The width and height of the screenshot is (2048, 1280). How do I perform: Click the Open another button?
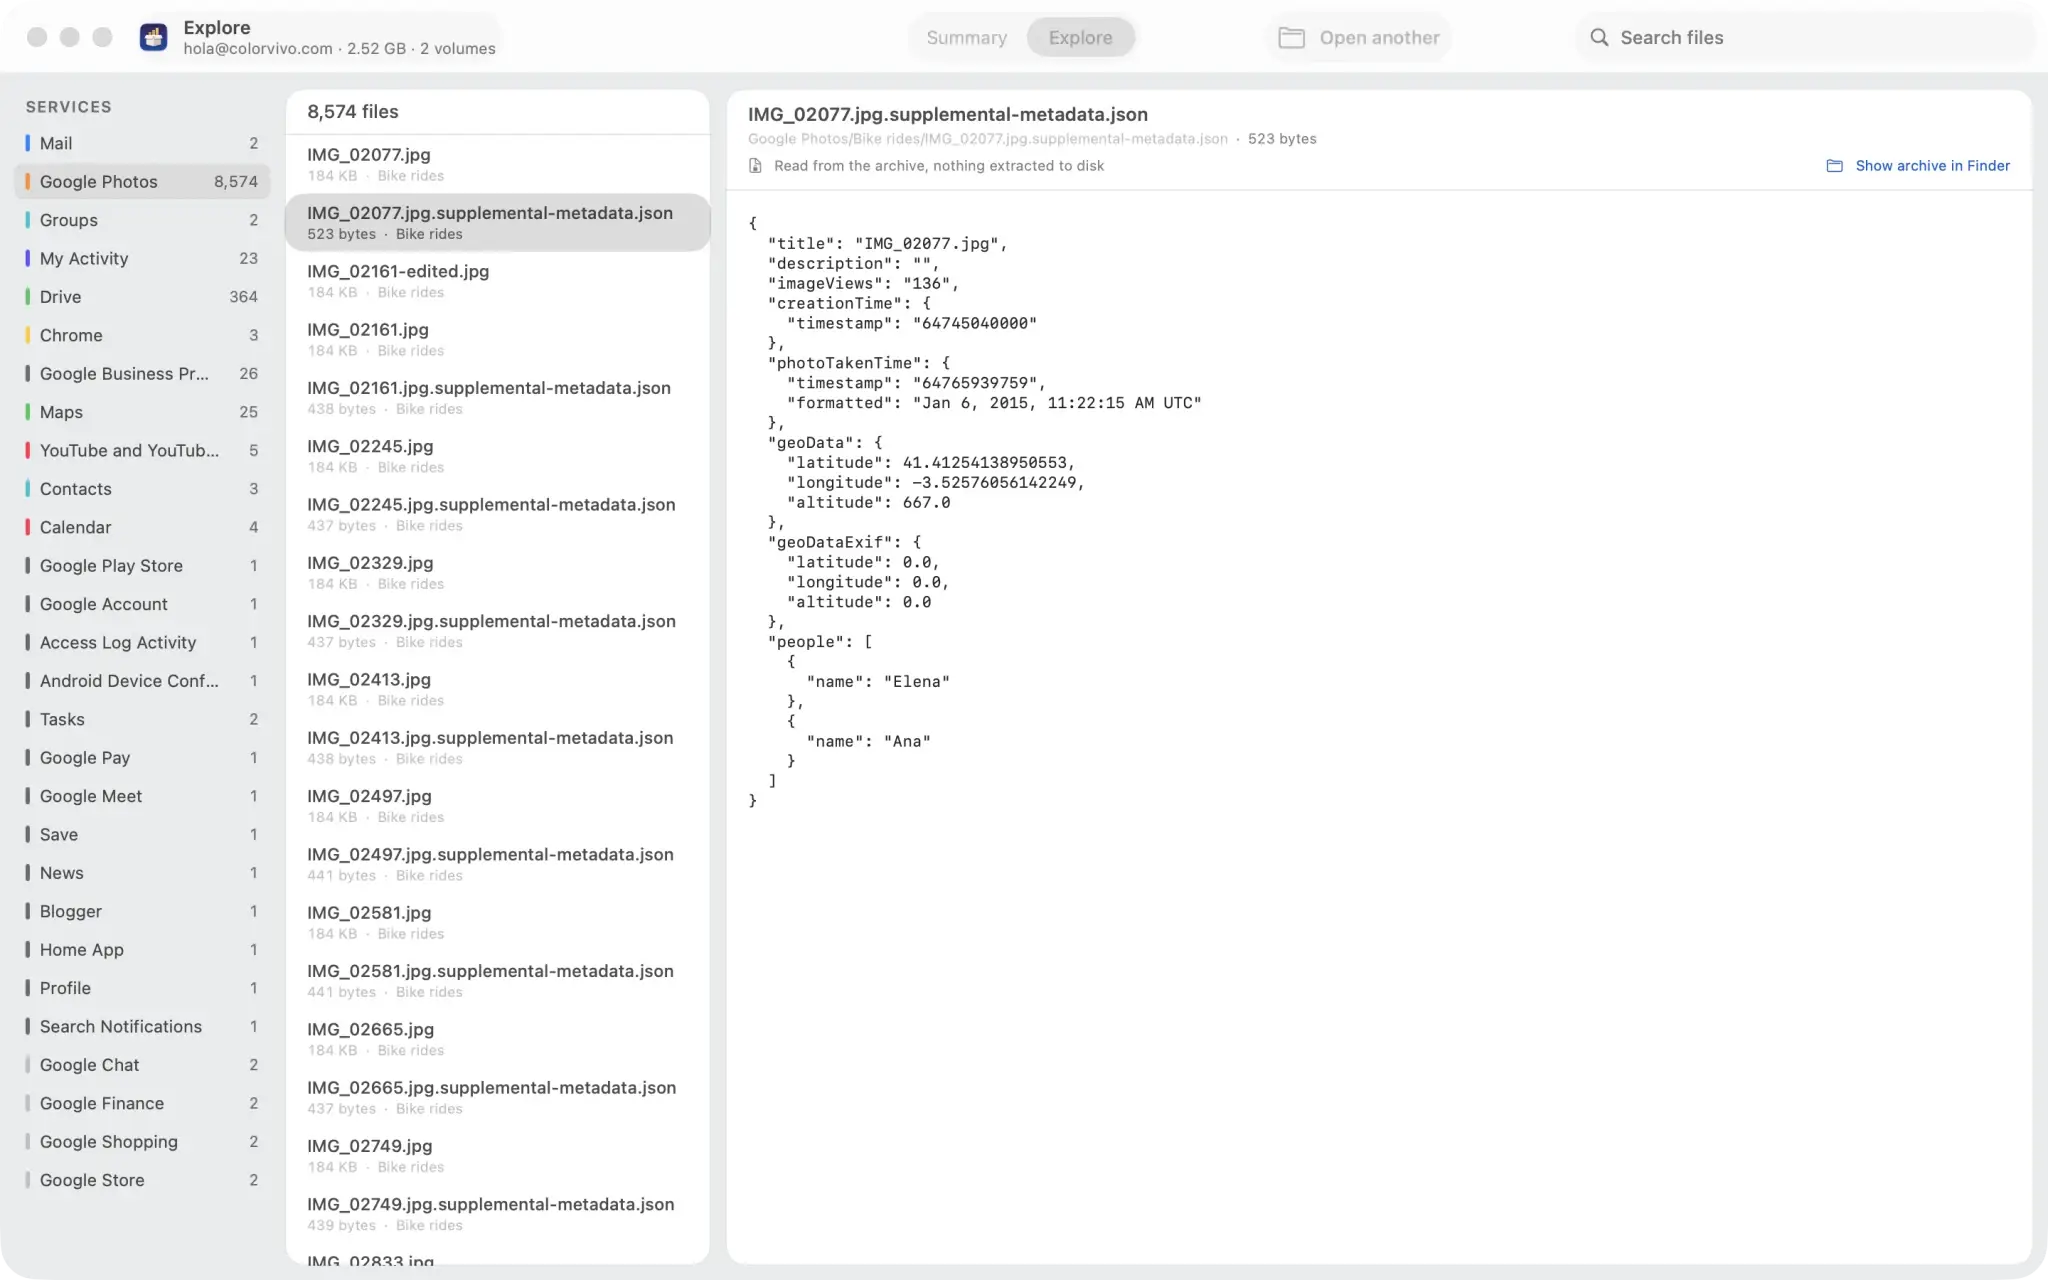coord(1358,37)
